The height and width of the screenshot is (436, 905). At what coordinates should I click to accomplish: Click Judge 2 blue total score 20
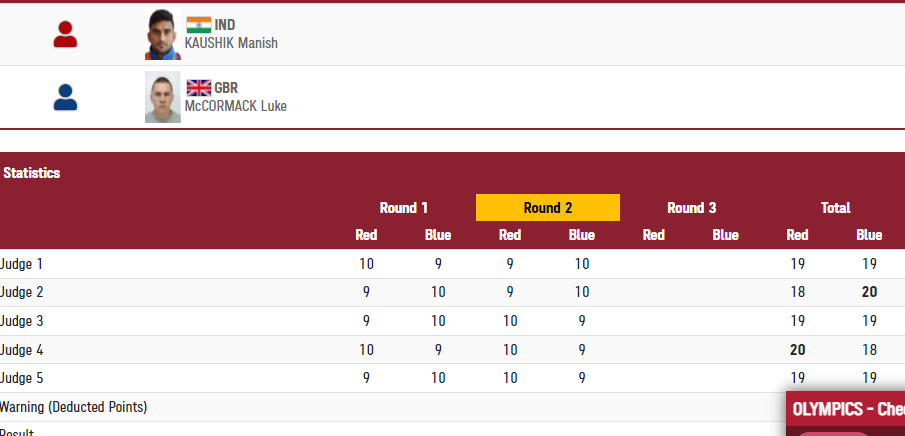(869, 293)
